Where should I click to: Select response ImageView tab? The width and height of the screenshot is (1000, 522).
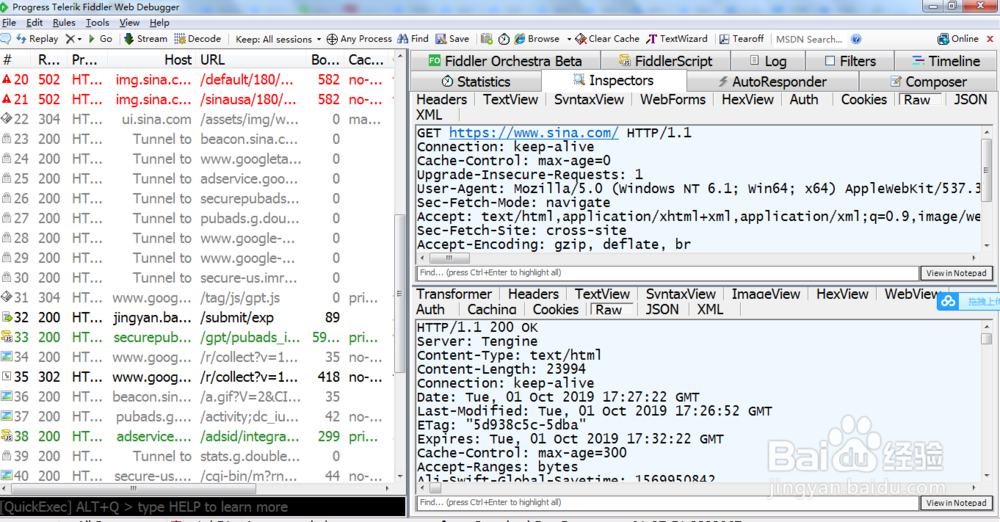click(x=765, y=294)
